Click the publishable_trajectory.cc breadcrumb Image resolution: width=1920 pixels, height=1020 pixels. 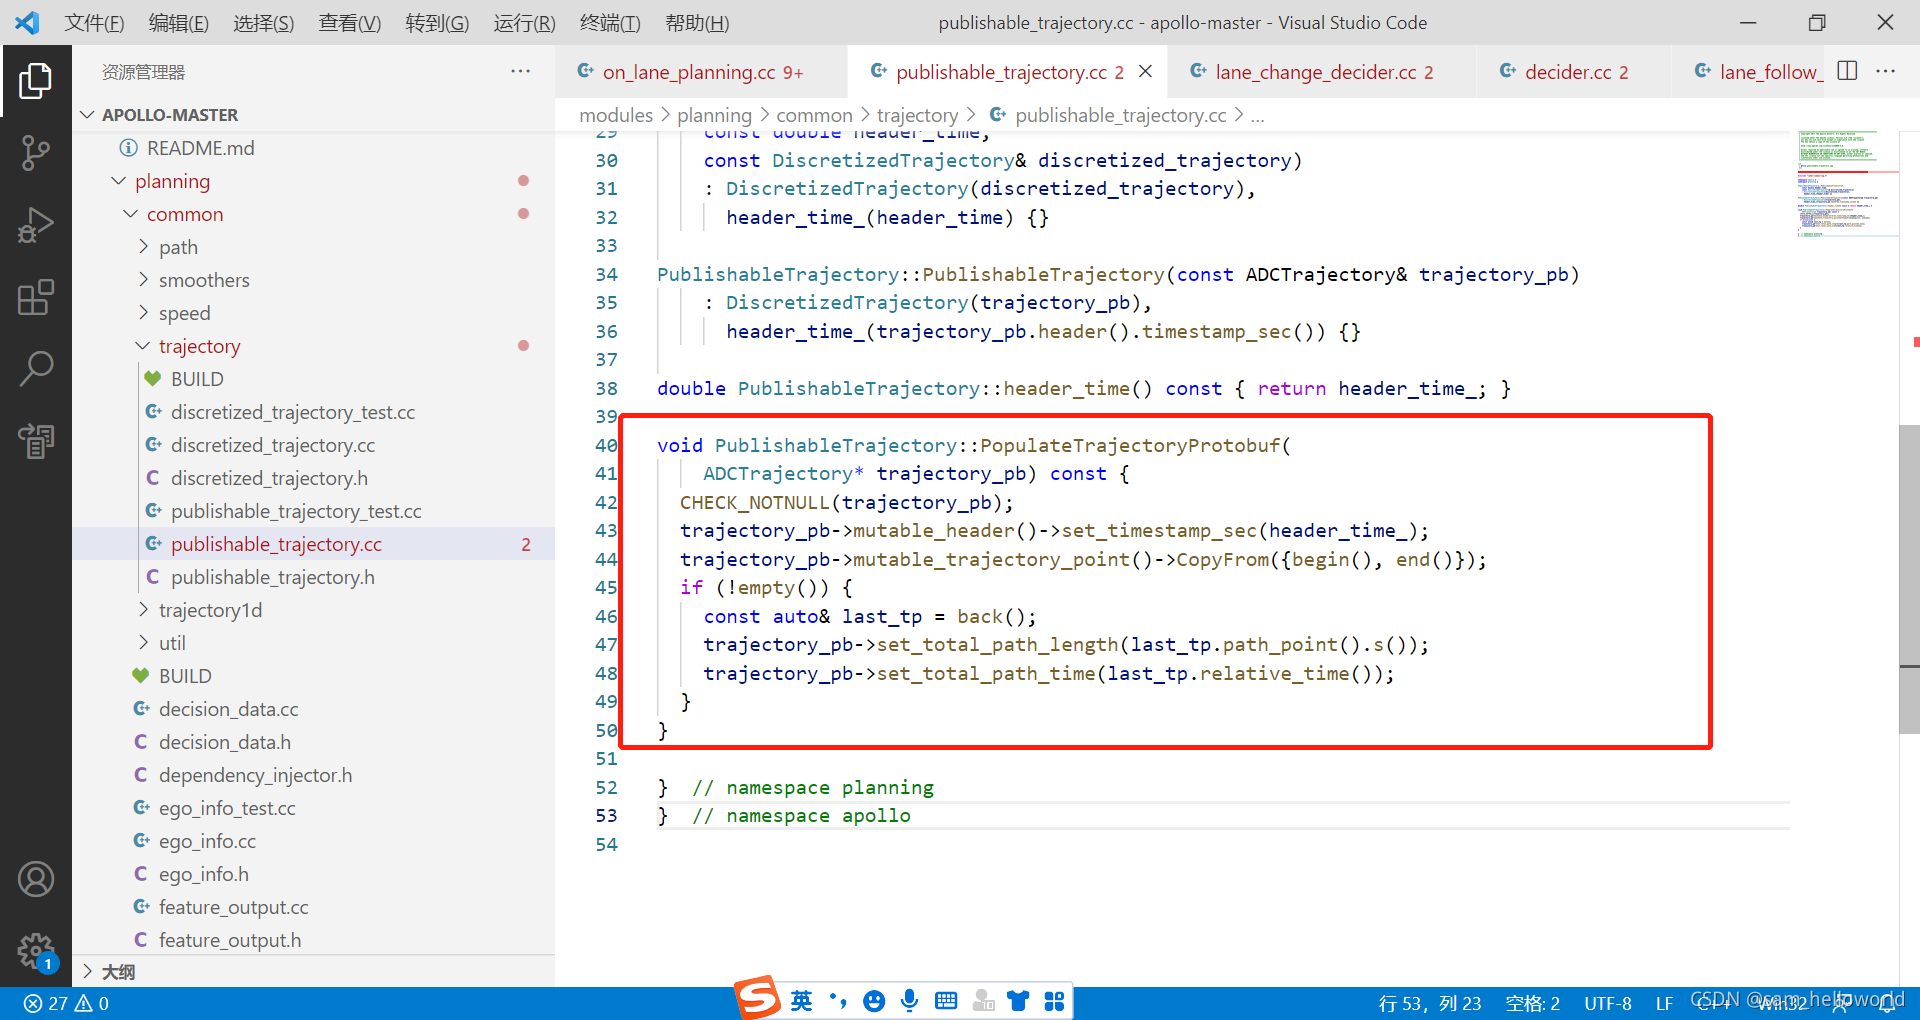[1120, 115]
